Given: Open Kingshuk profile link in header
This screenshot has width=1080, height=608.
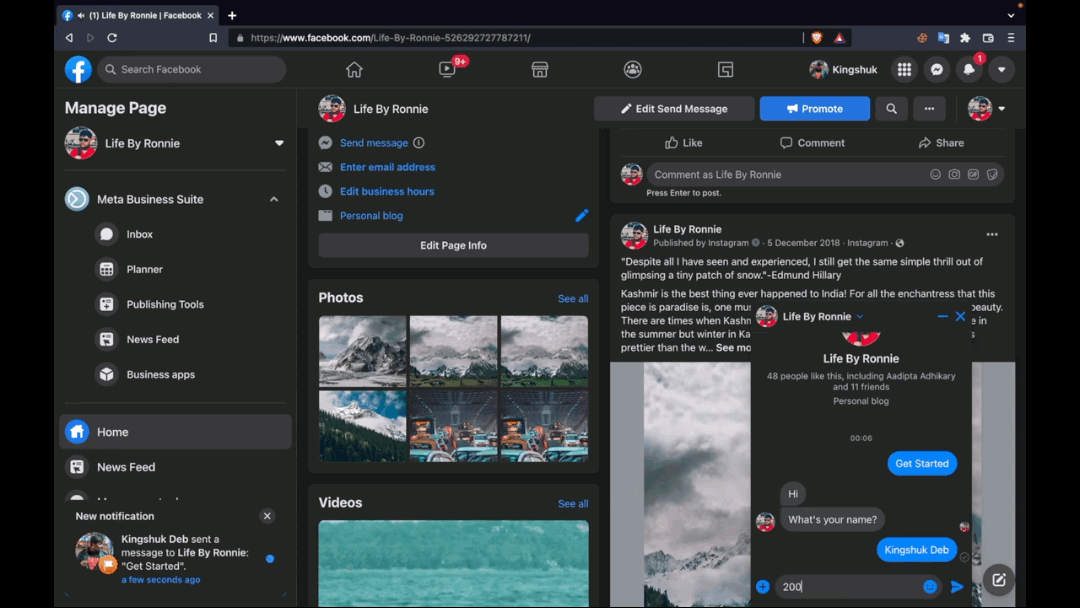Looking at the screenshot, I should click(x=843, y=70).
